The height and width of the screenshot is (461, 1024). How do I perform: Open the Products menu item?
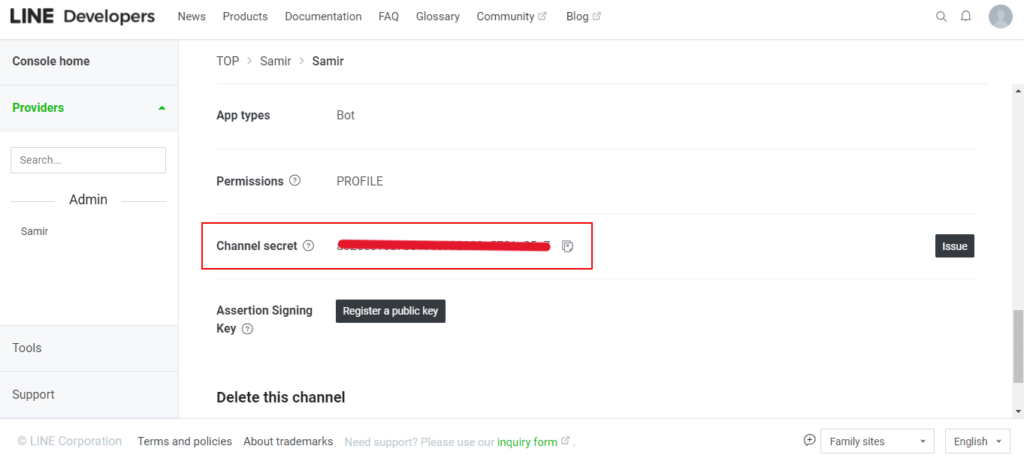[245, 16]
